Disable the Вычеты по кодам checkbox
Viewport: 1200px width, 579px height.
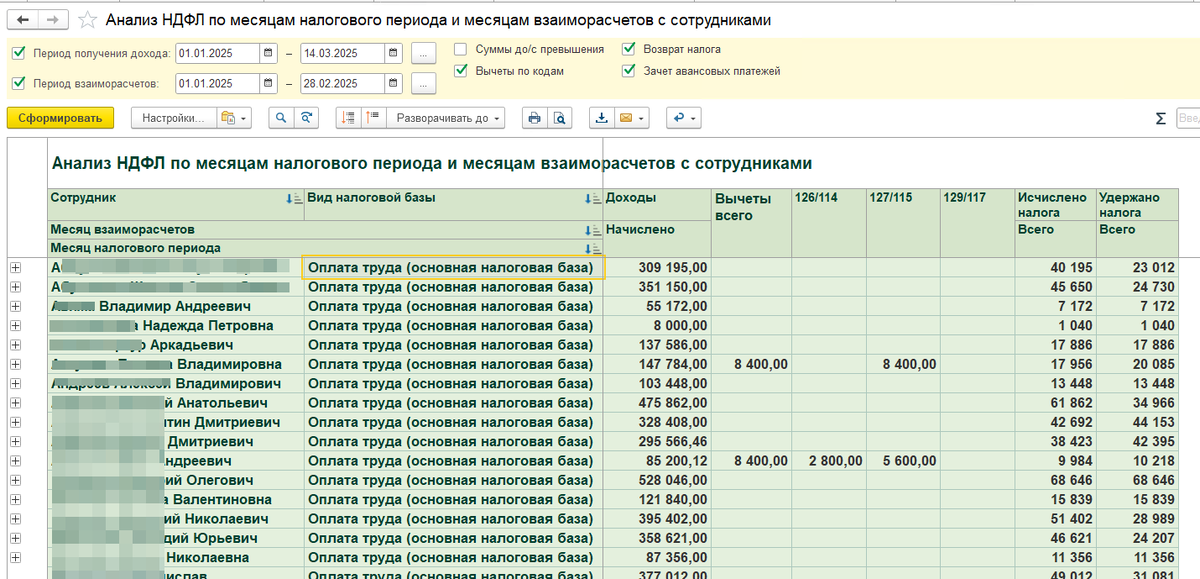click(x=459, y=71)
